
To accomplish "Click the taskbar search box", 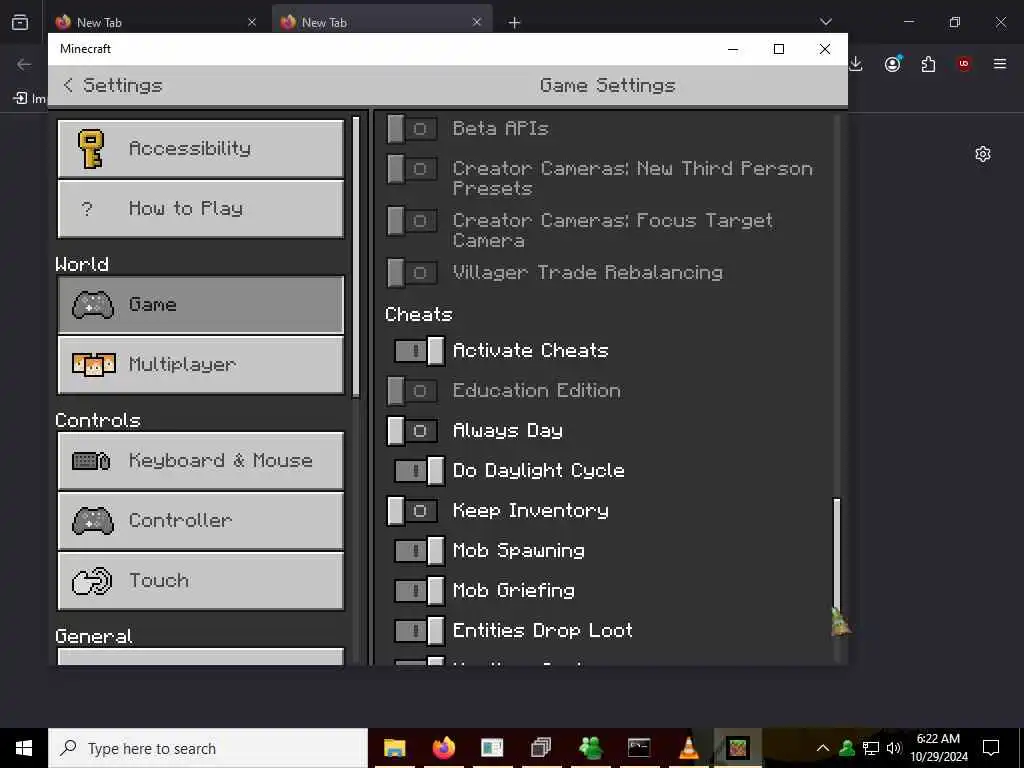I will (208, 748).
